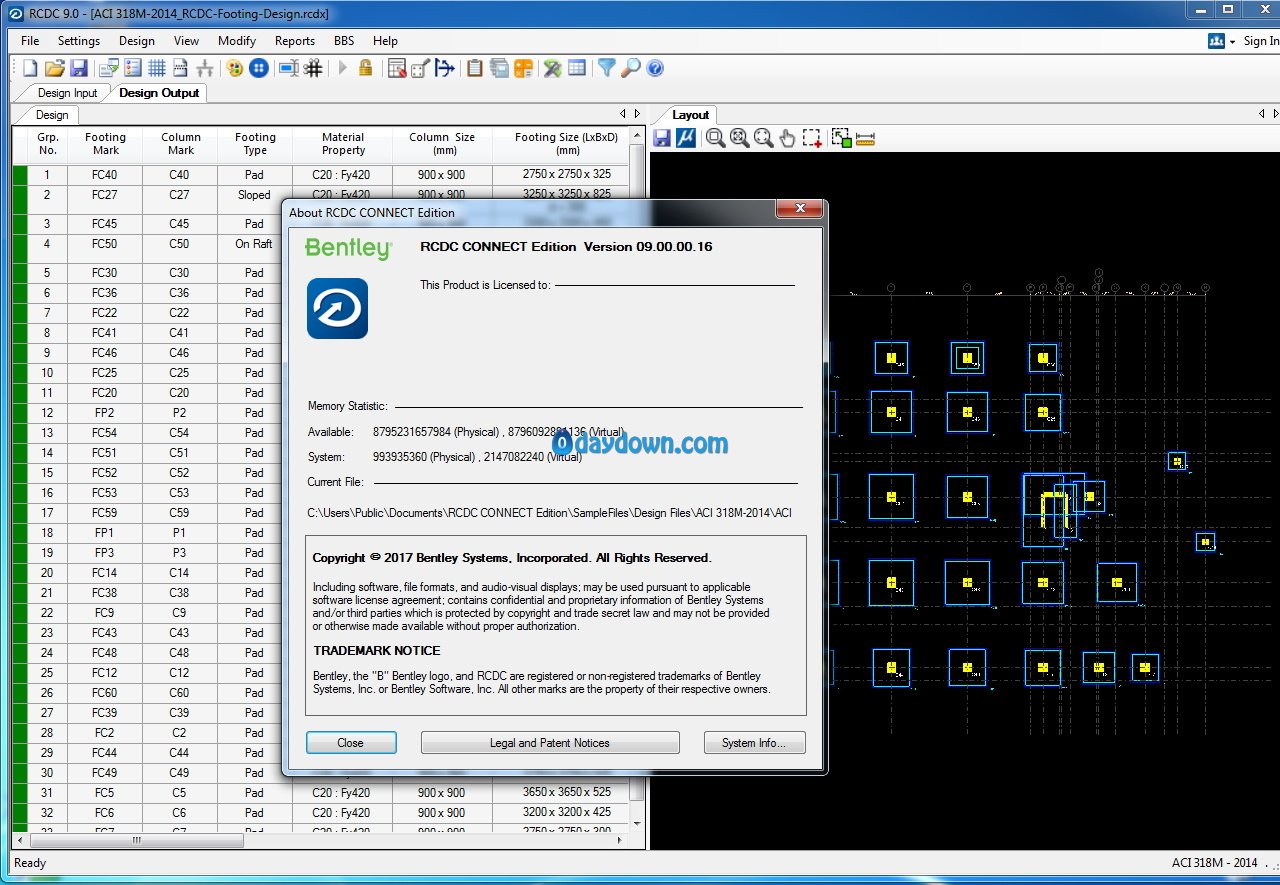This screenshot has width=1280, height=885.
Task: Click the left tab-scroll arrow in Design pane
Action: click(x=622, y=114)
